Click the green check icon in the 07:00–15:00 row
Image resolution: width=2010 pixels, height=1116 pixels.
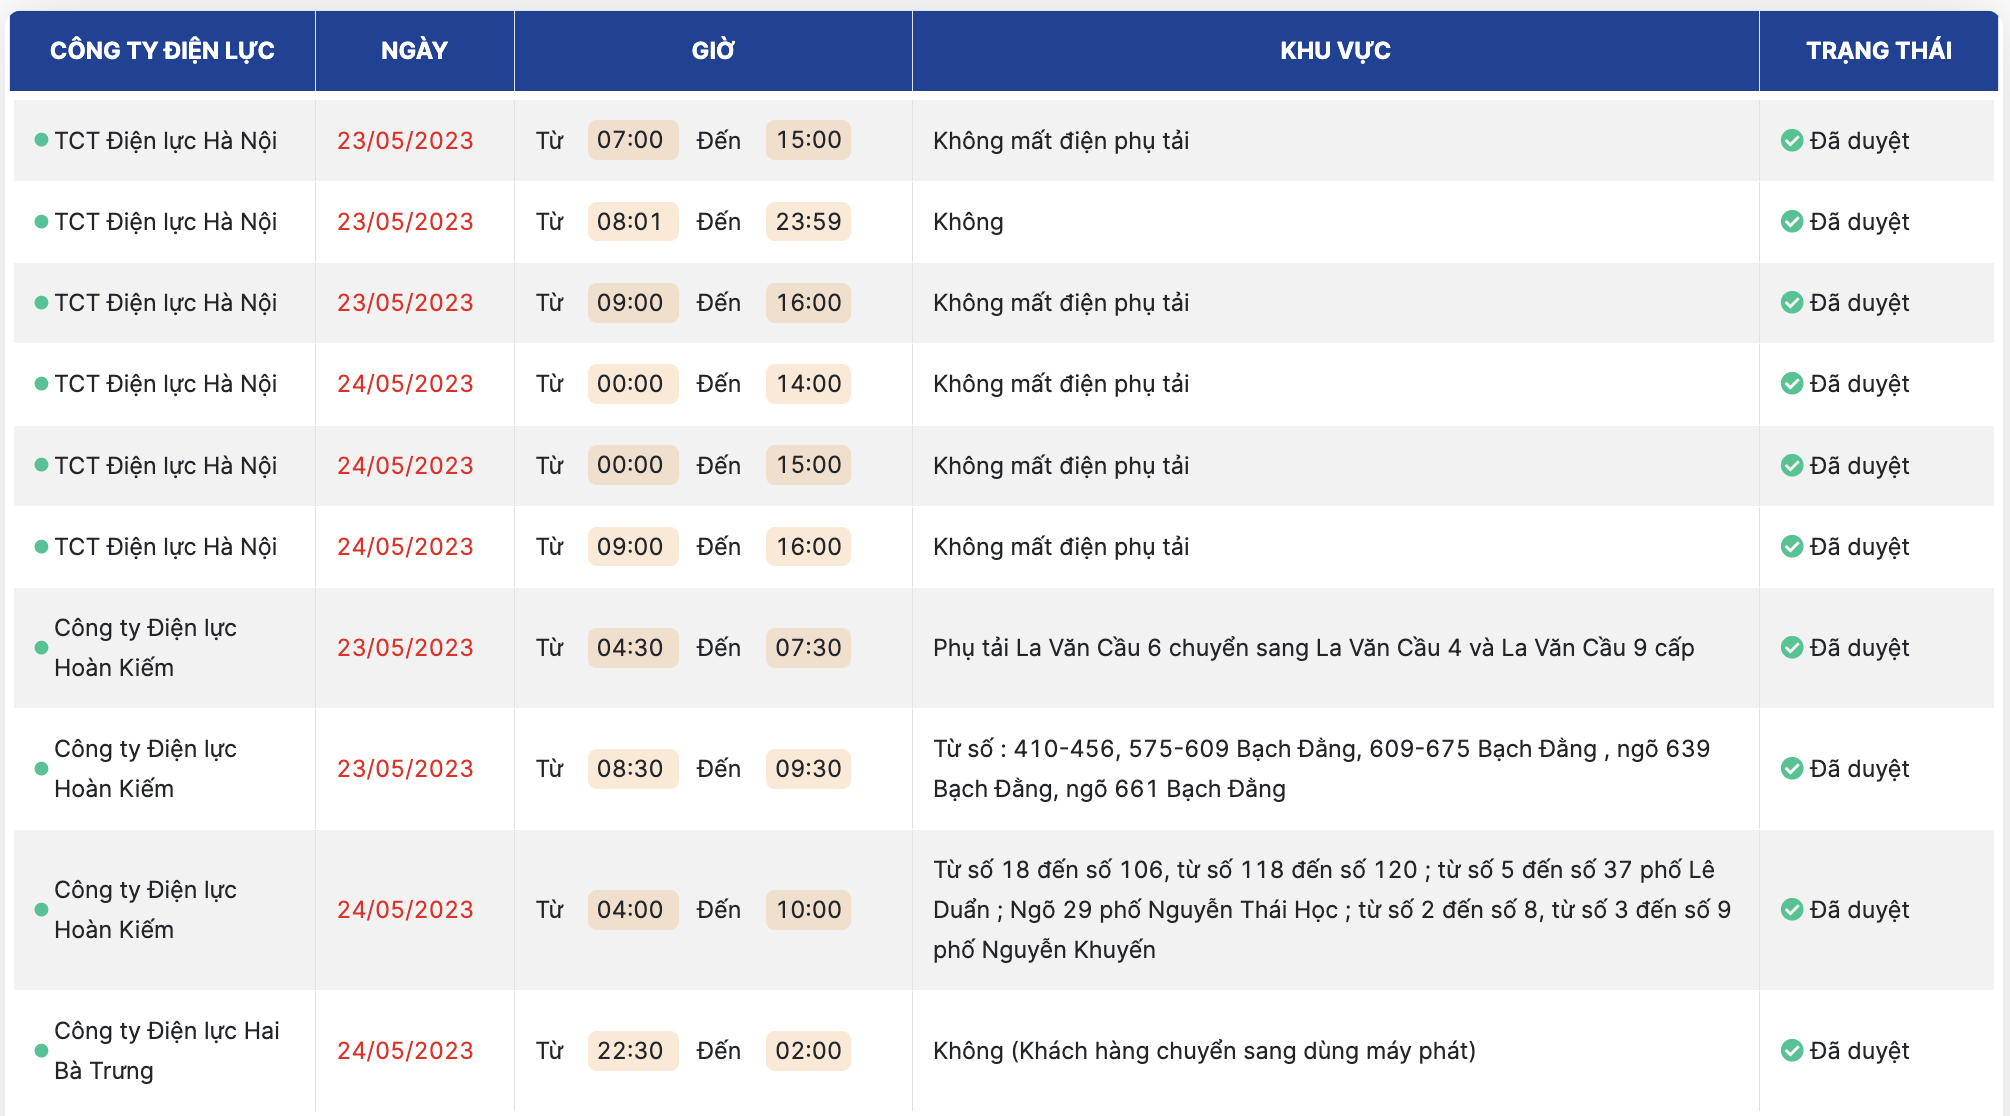[1791, 140]
